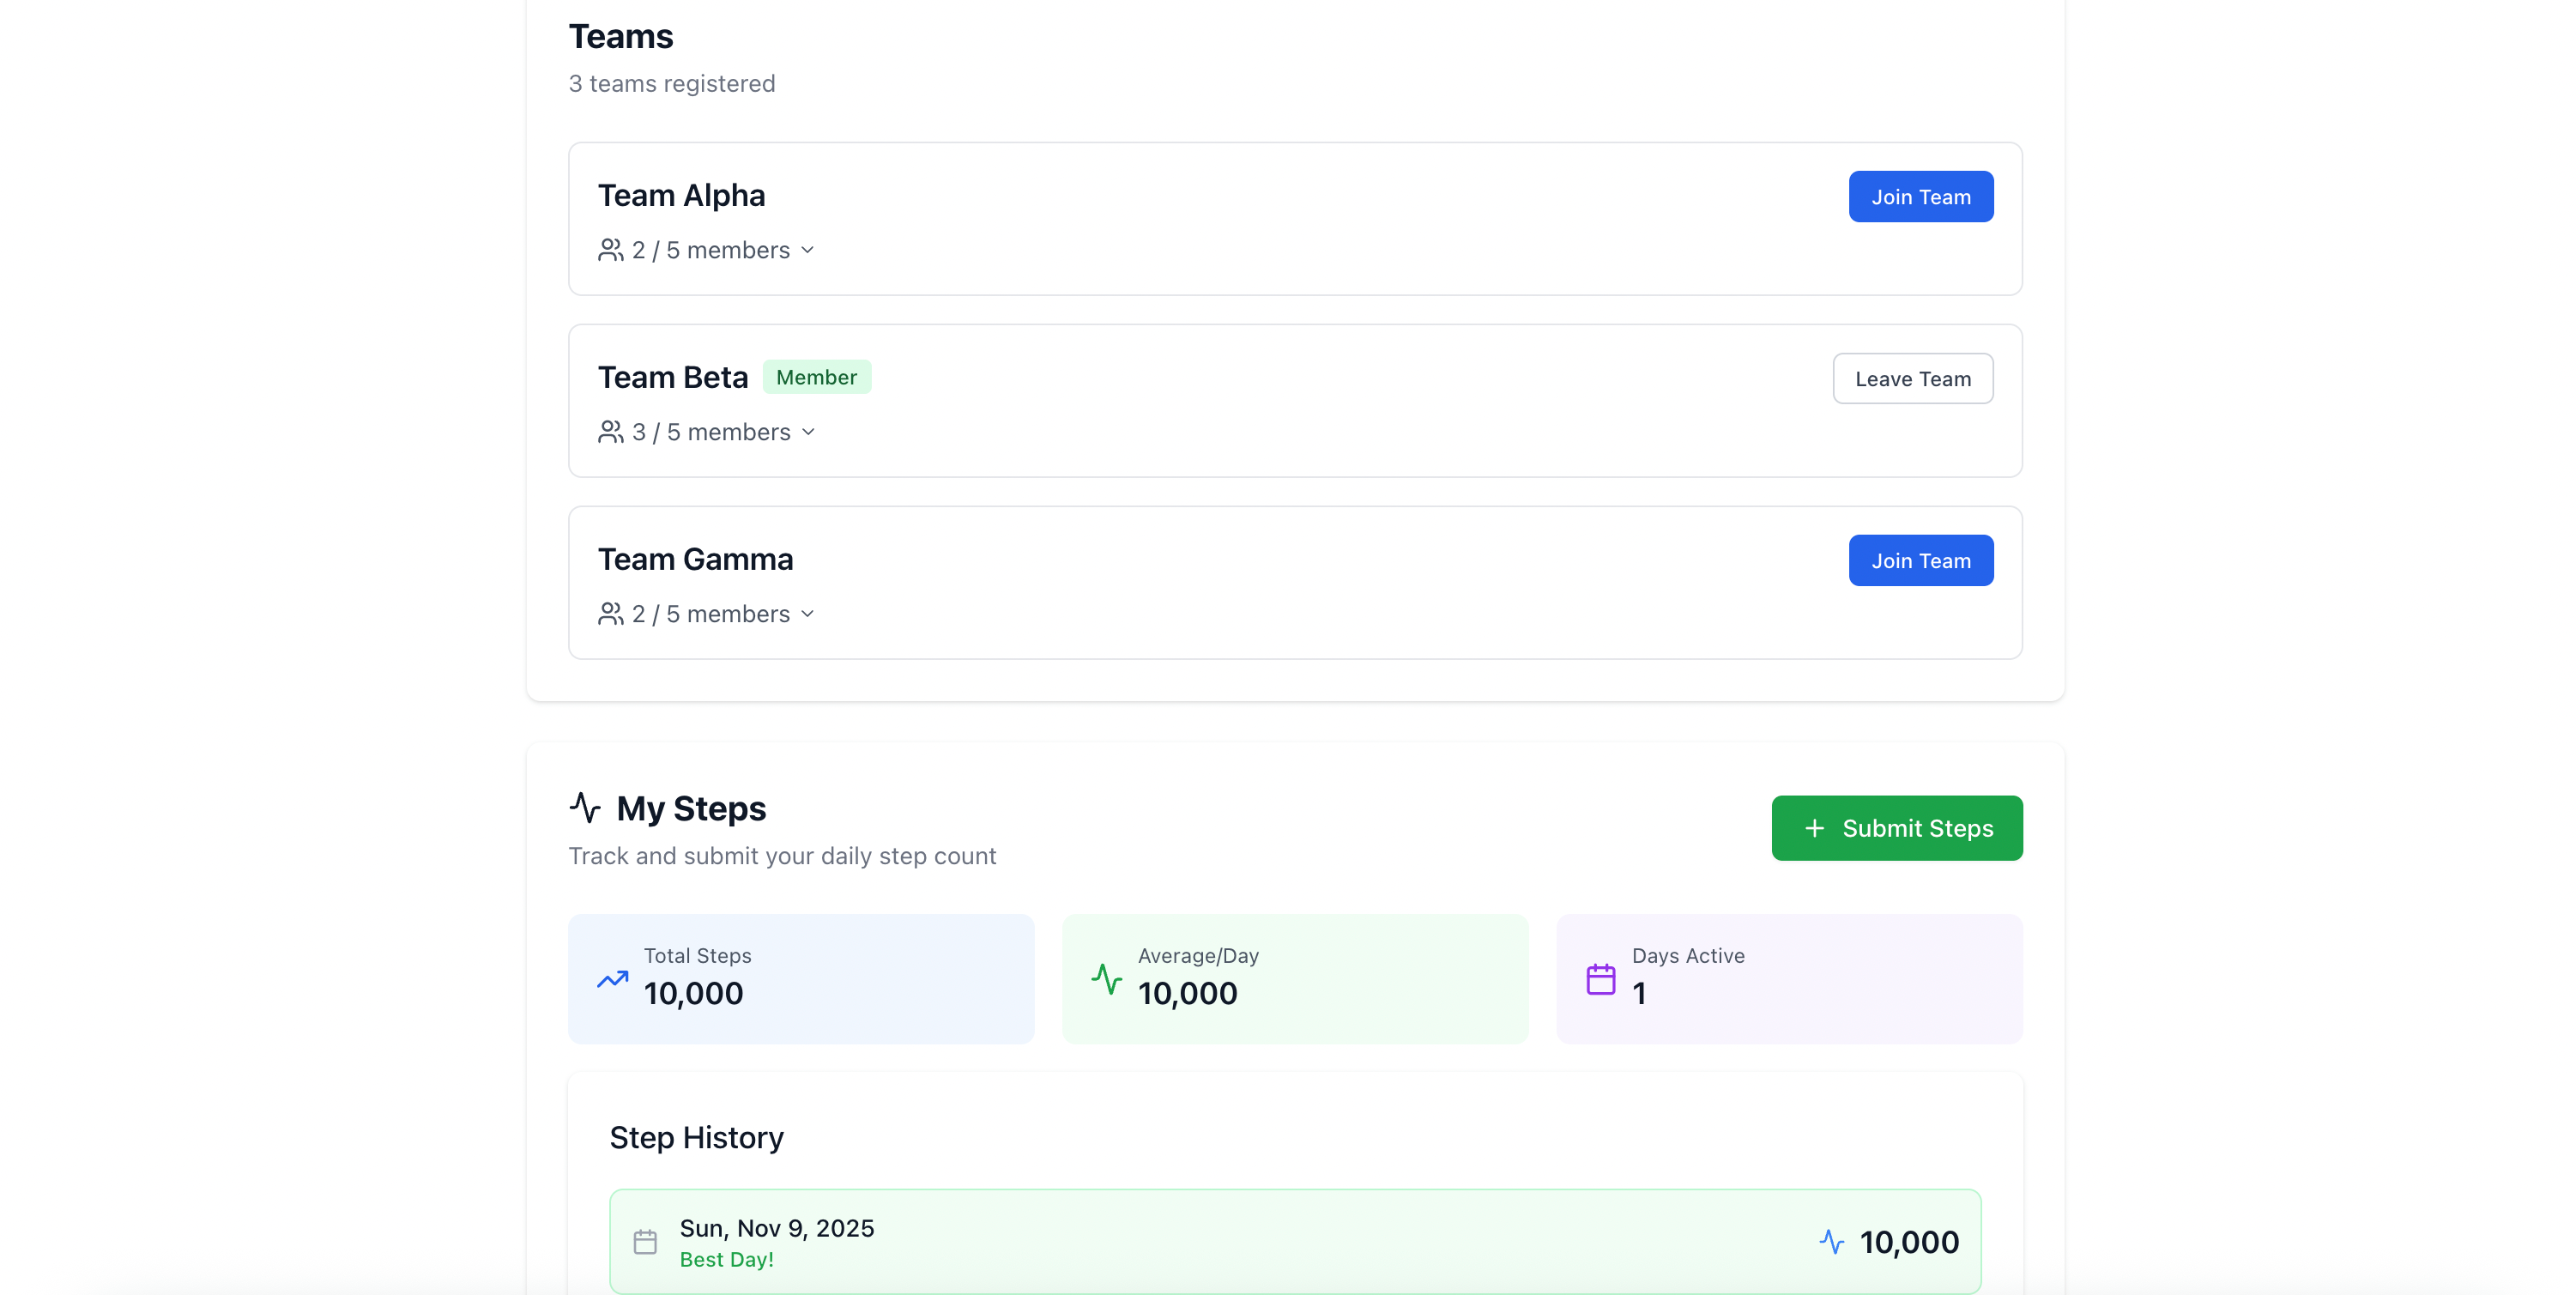Click the gray calendar icon in step history
The image size is (2576, 1295).
(645, 1242)
